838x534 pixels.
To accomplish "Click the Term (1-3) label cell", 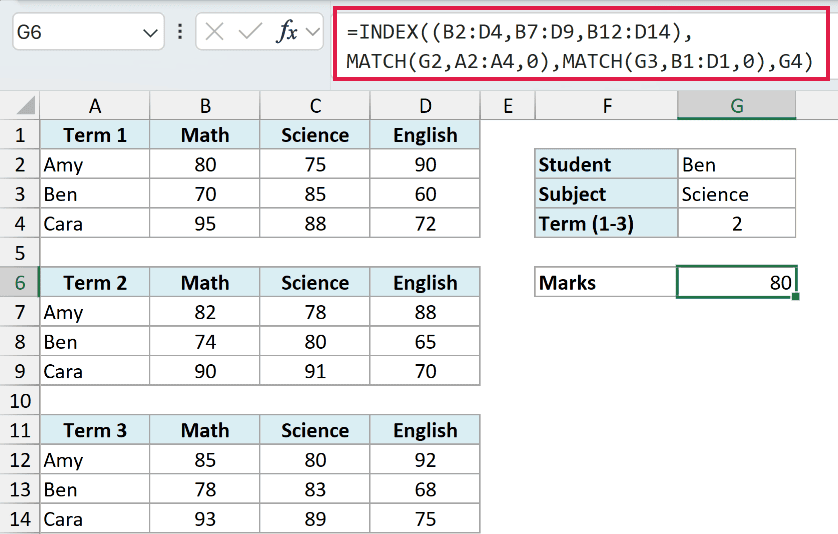I will tap(606, 223).
